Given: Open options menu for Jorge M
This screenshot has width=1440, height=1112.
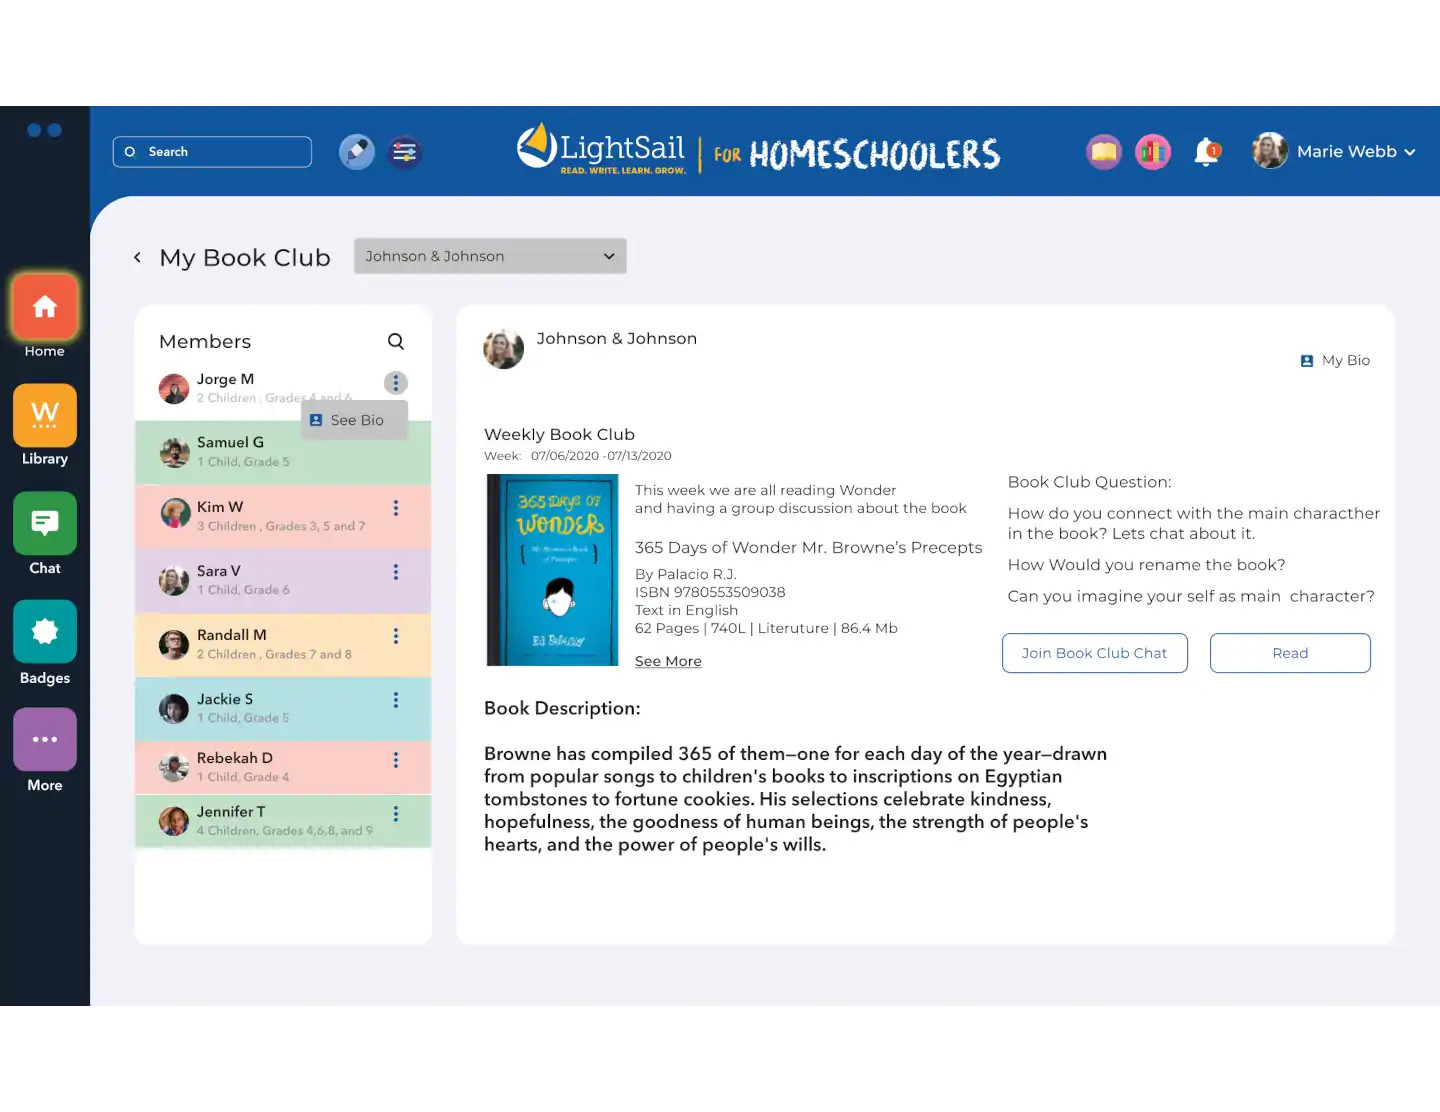Looking at the screenshot, I should (x=396, y=383).
